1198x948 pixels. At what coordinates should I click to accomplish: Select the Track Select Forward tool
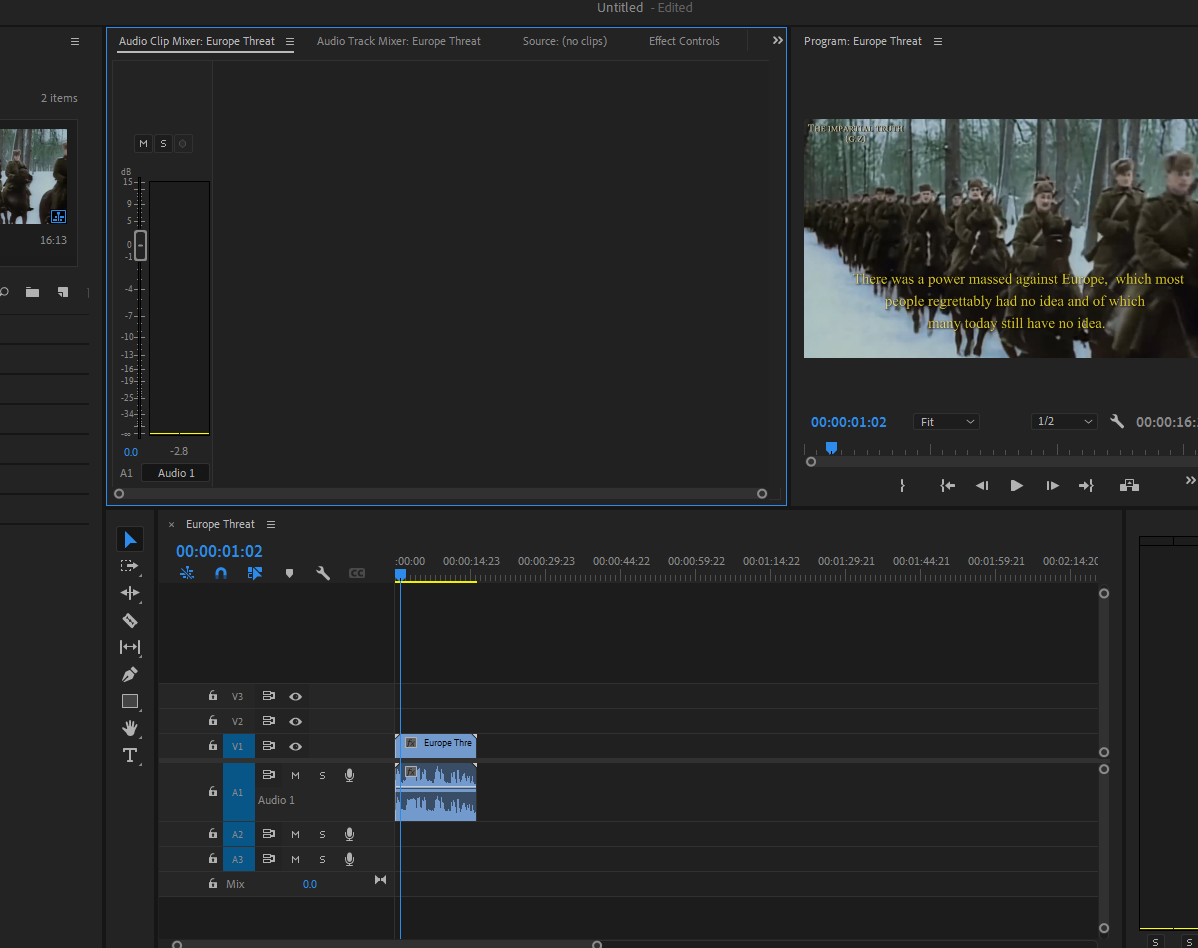point(130,565)
